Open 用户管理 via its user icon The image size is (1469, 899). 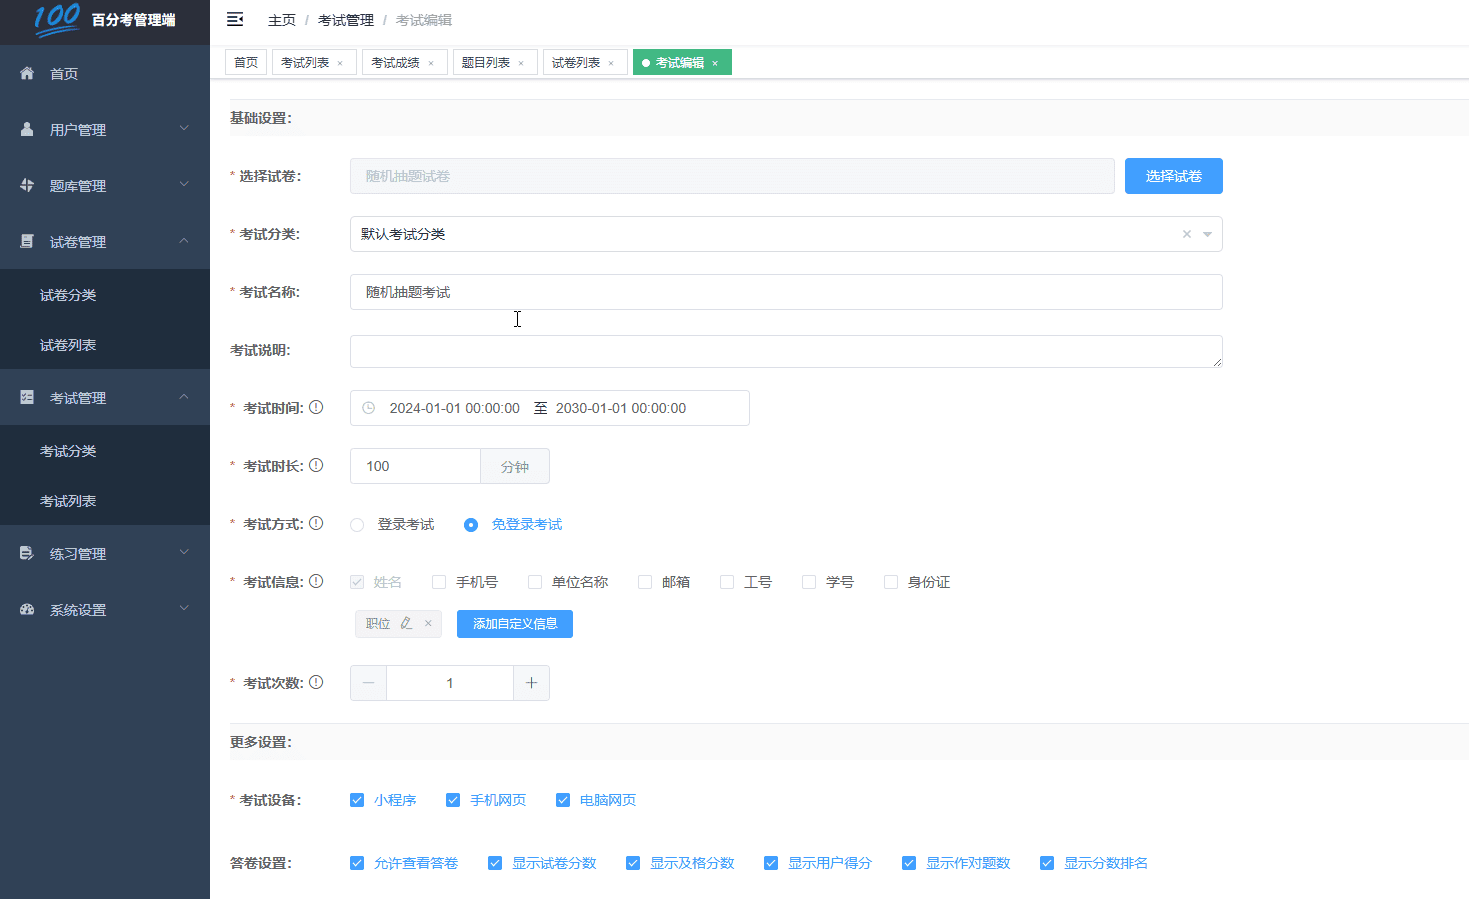point(25,128)
